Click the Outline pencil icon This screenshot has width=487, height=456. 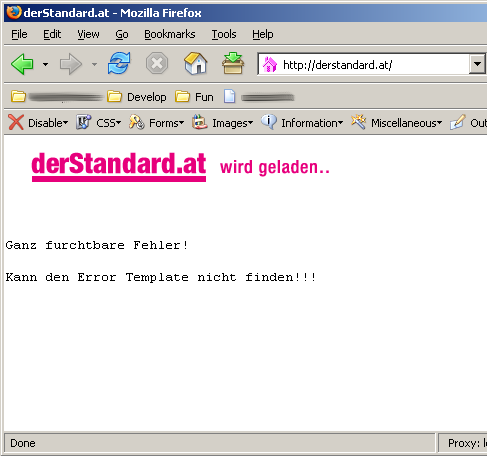(458, 122)
